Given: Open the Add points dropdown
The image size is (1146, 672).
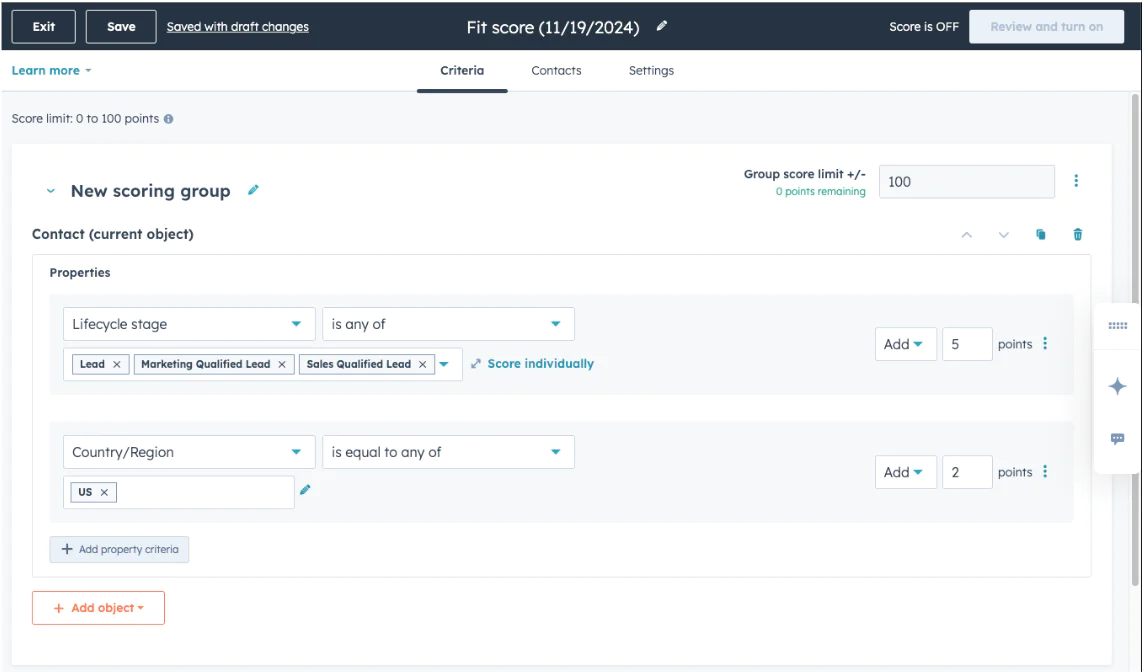Looking at the screenshot, I should (905, 343).
